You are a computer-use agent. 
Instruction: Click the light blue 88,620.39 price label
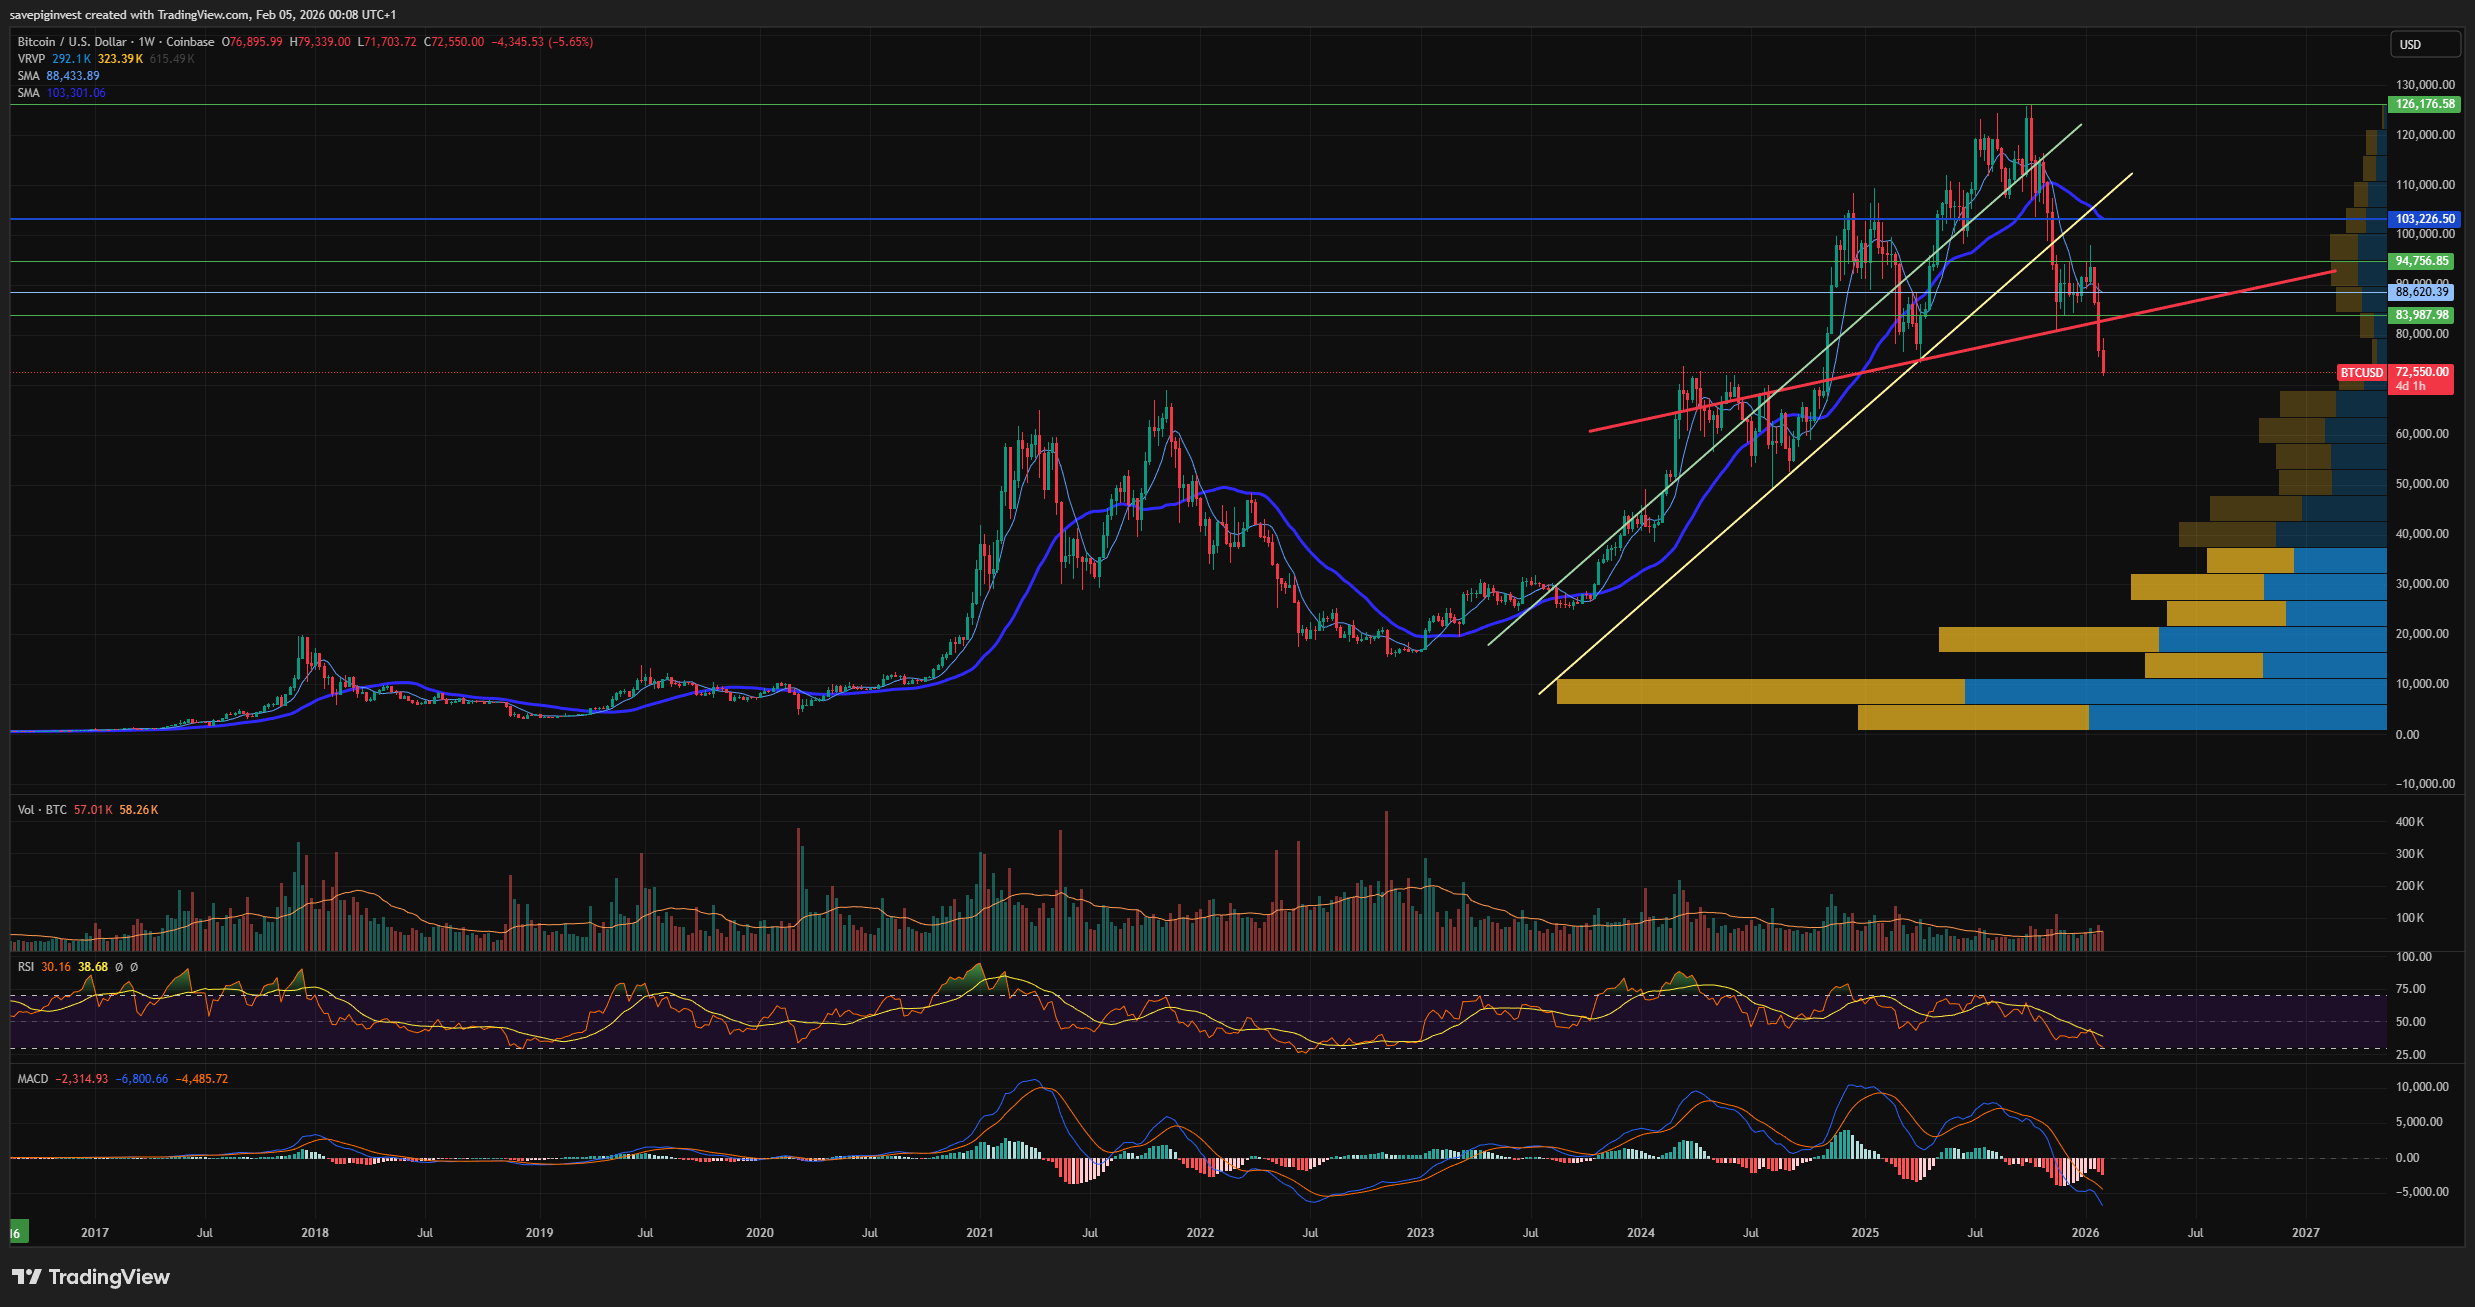click(x=2421, y=292)
